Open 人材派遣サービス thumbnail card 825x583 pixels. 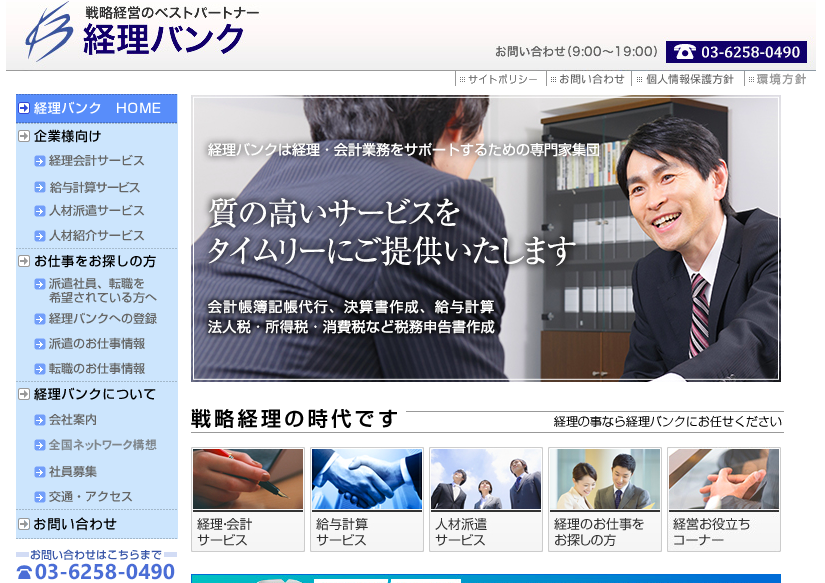coord(486,499)
